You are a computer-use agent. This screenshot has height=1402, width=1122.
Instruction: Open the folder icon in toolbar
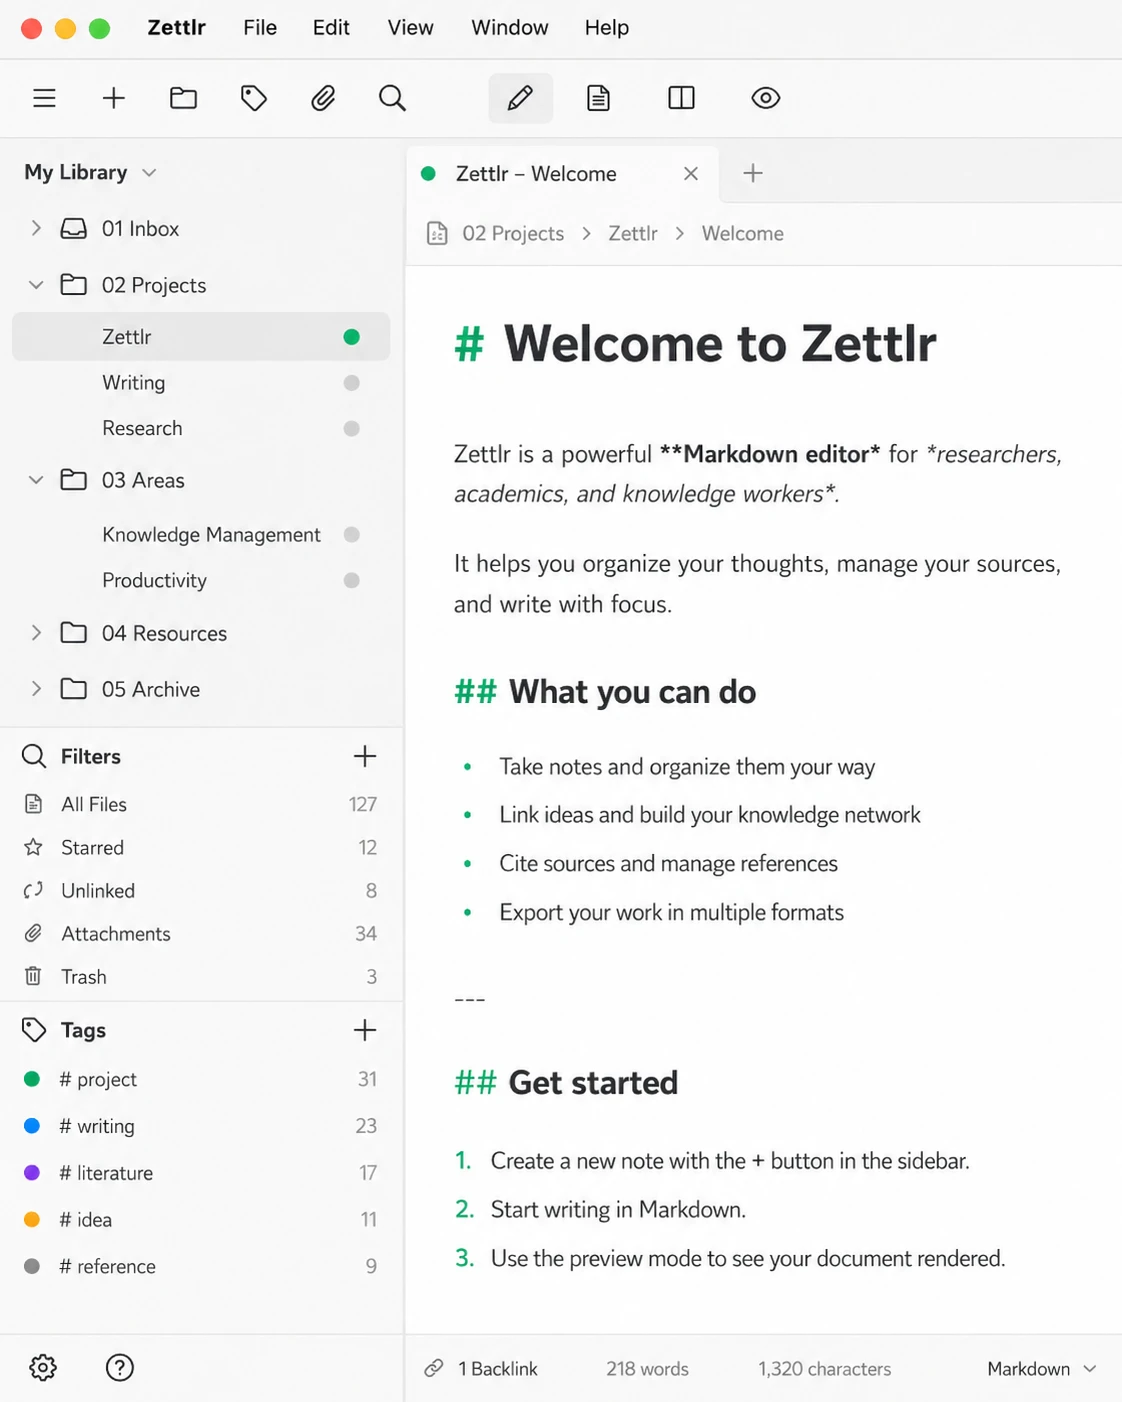[x=183, y=98]
